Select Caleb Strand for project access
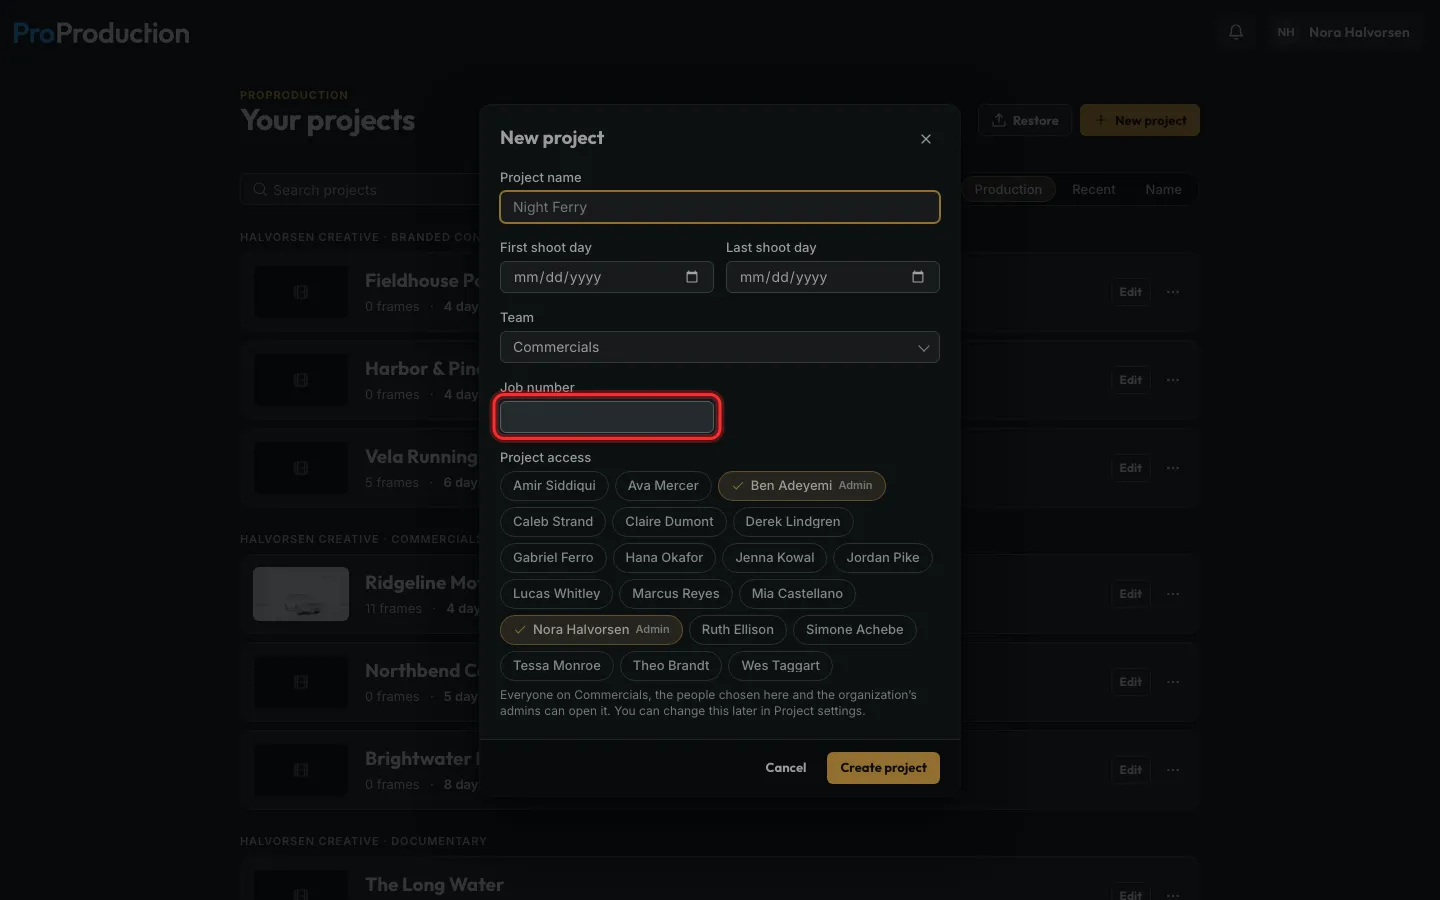 click(553, 522)
